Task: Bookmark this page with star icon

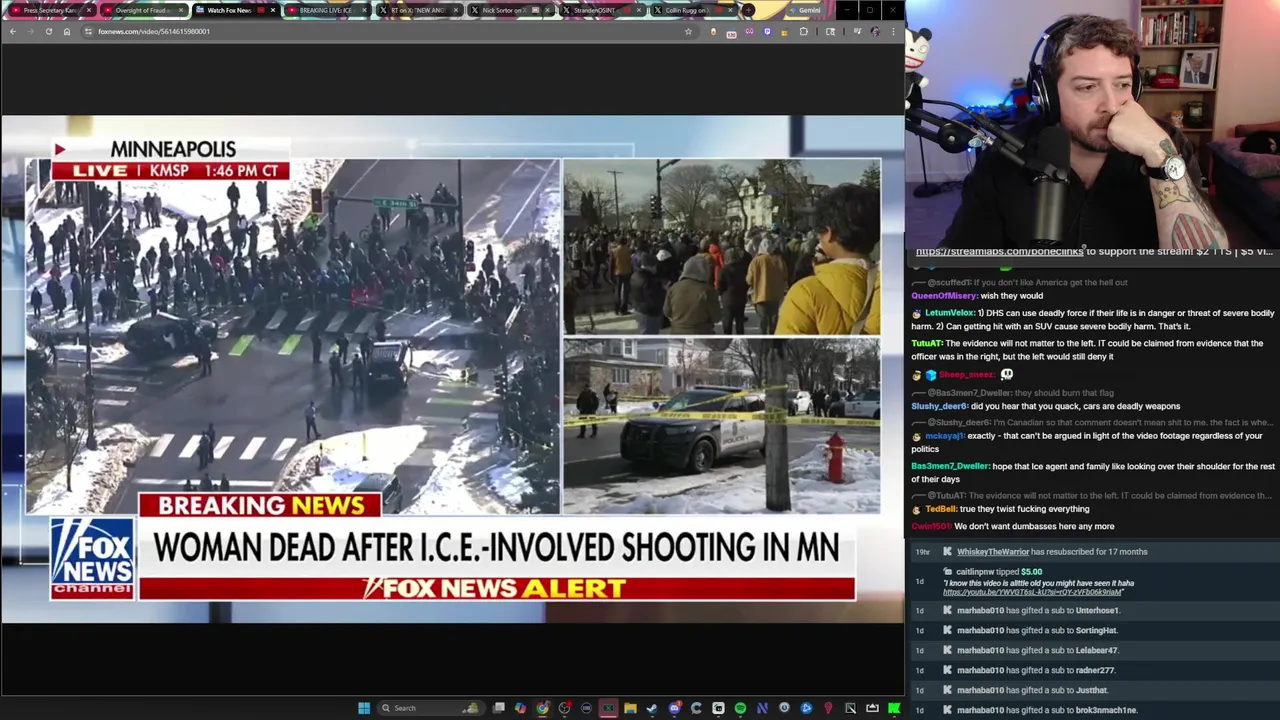Action: tap(688, 31)
